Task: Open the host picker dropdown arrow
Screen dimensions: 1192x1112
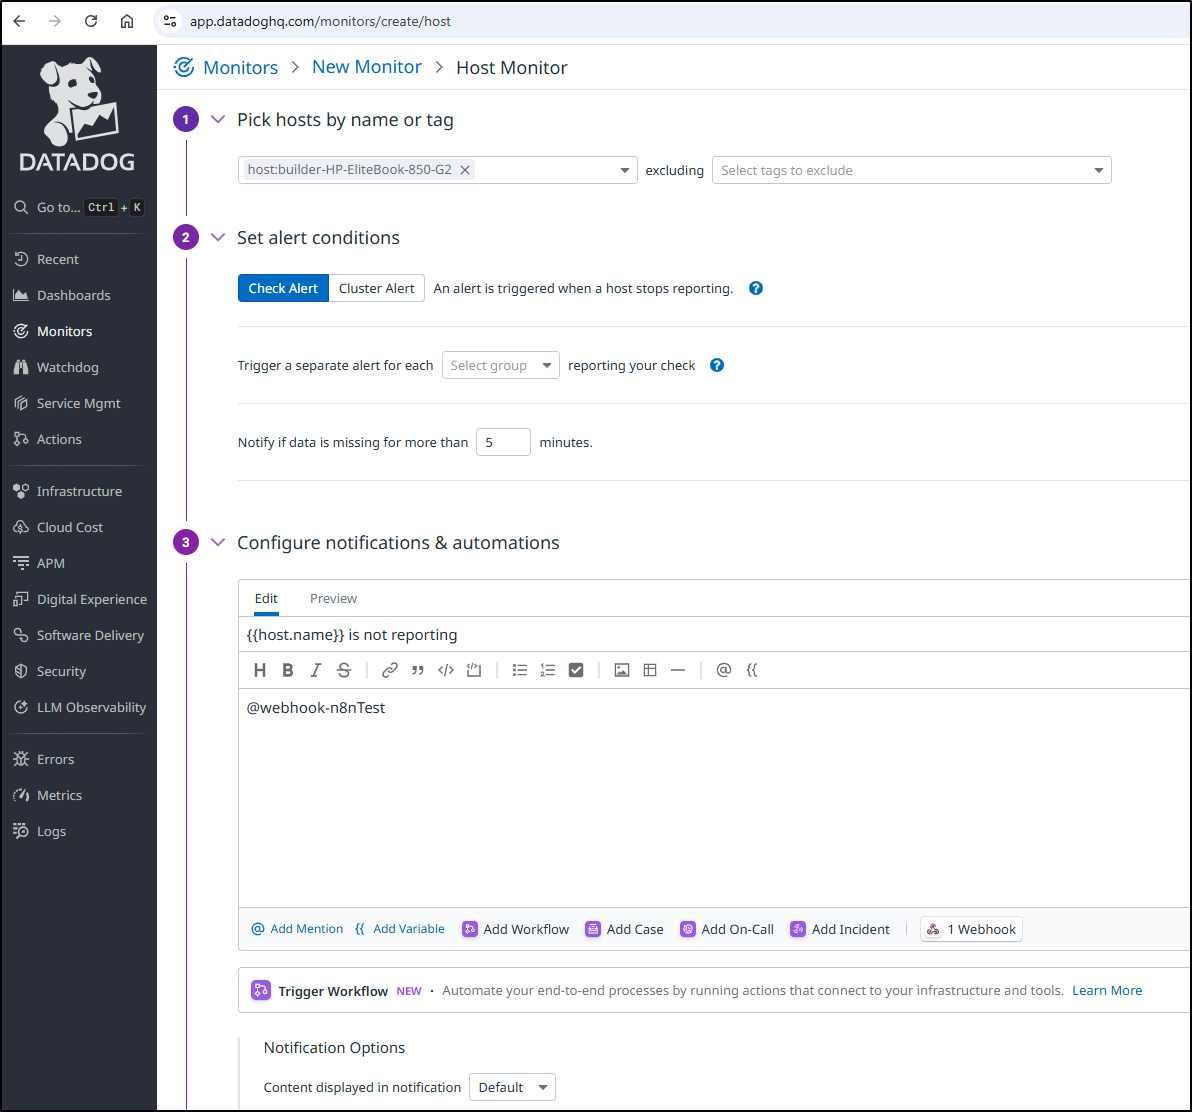Action: click(x=624, y=170)
